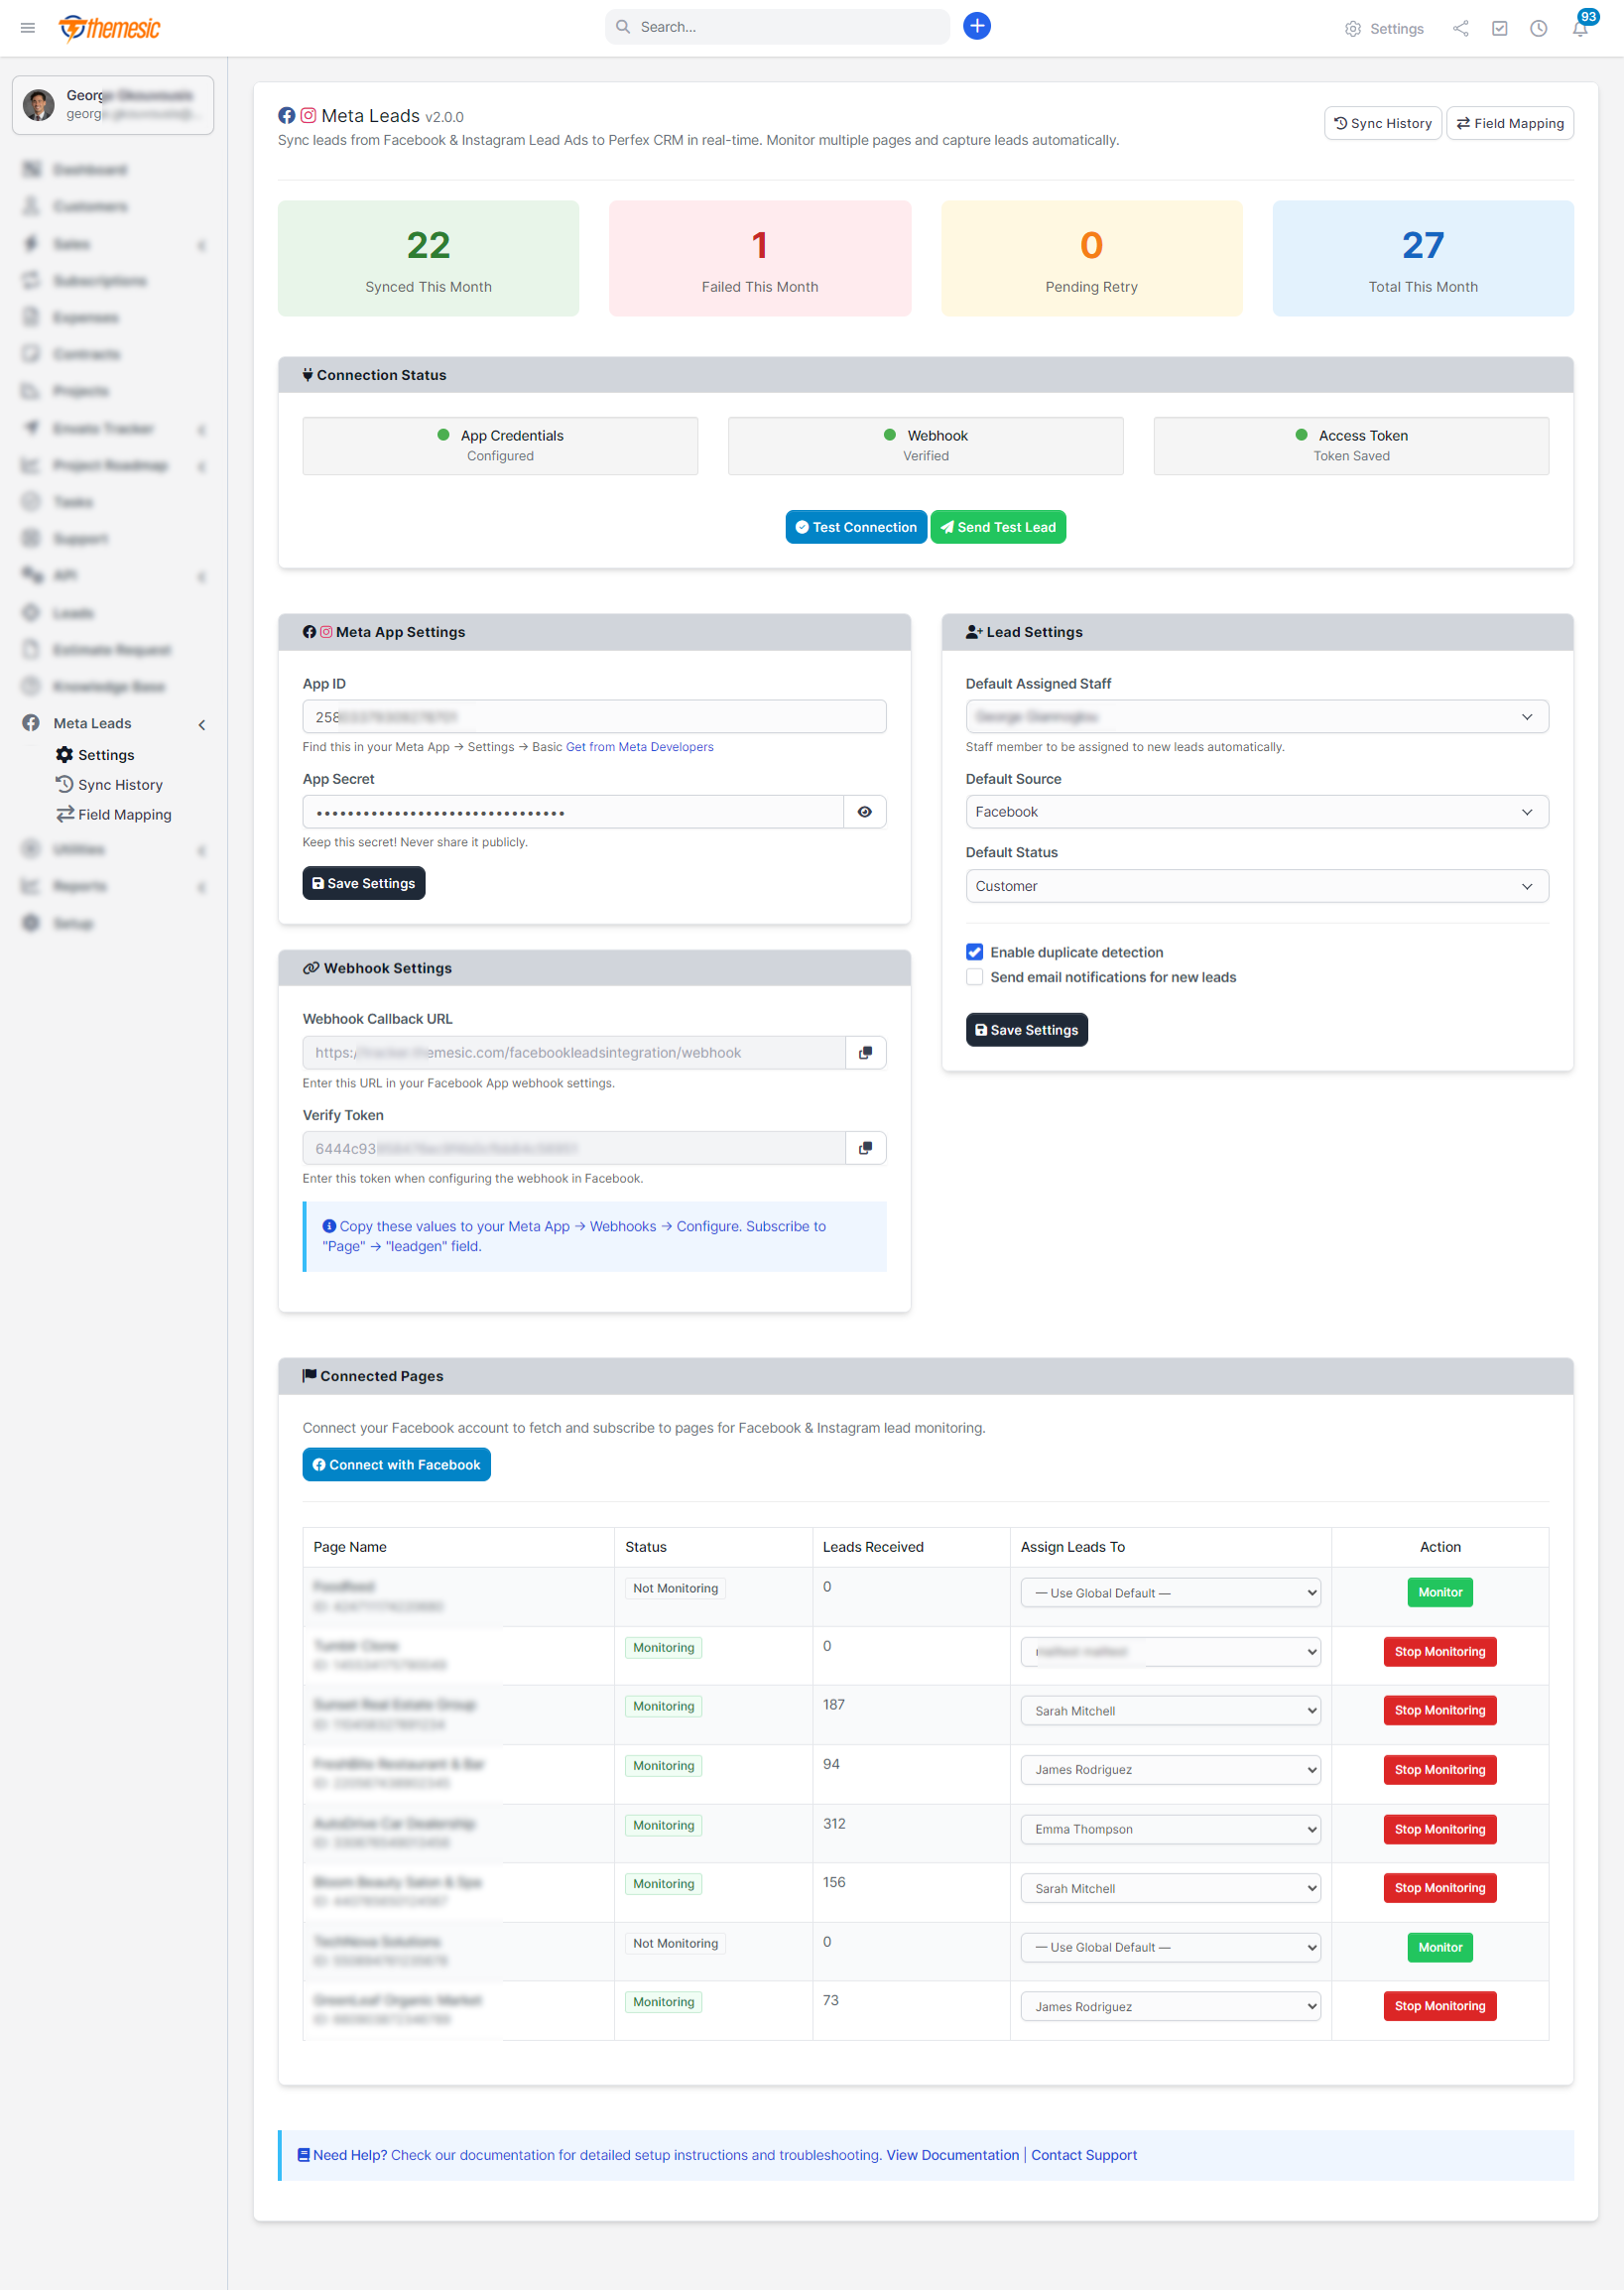The height and width of the screenshot is (2290, 1624).
Task: Uncheck Enable duplicate detection
Action: 974,951
